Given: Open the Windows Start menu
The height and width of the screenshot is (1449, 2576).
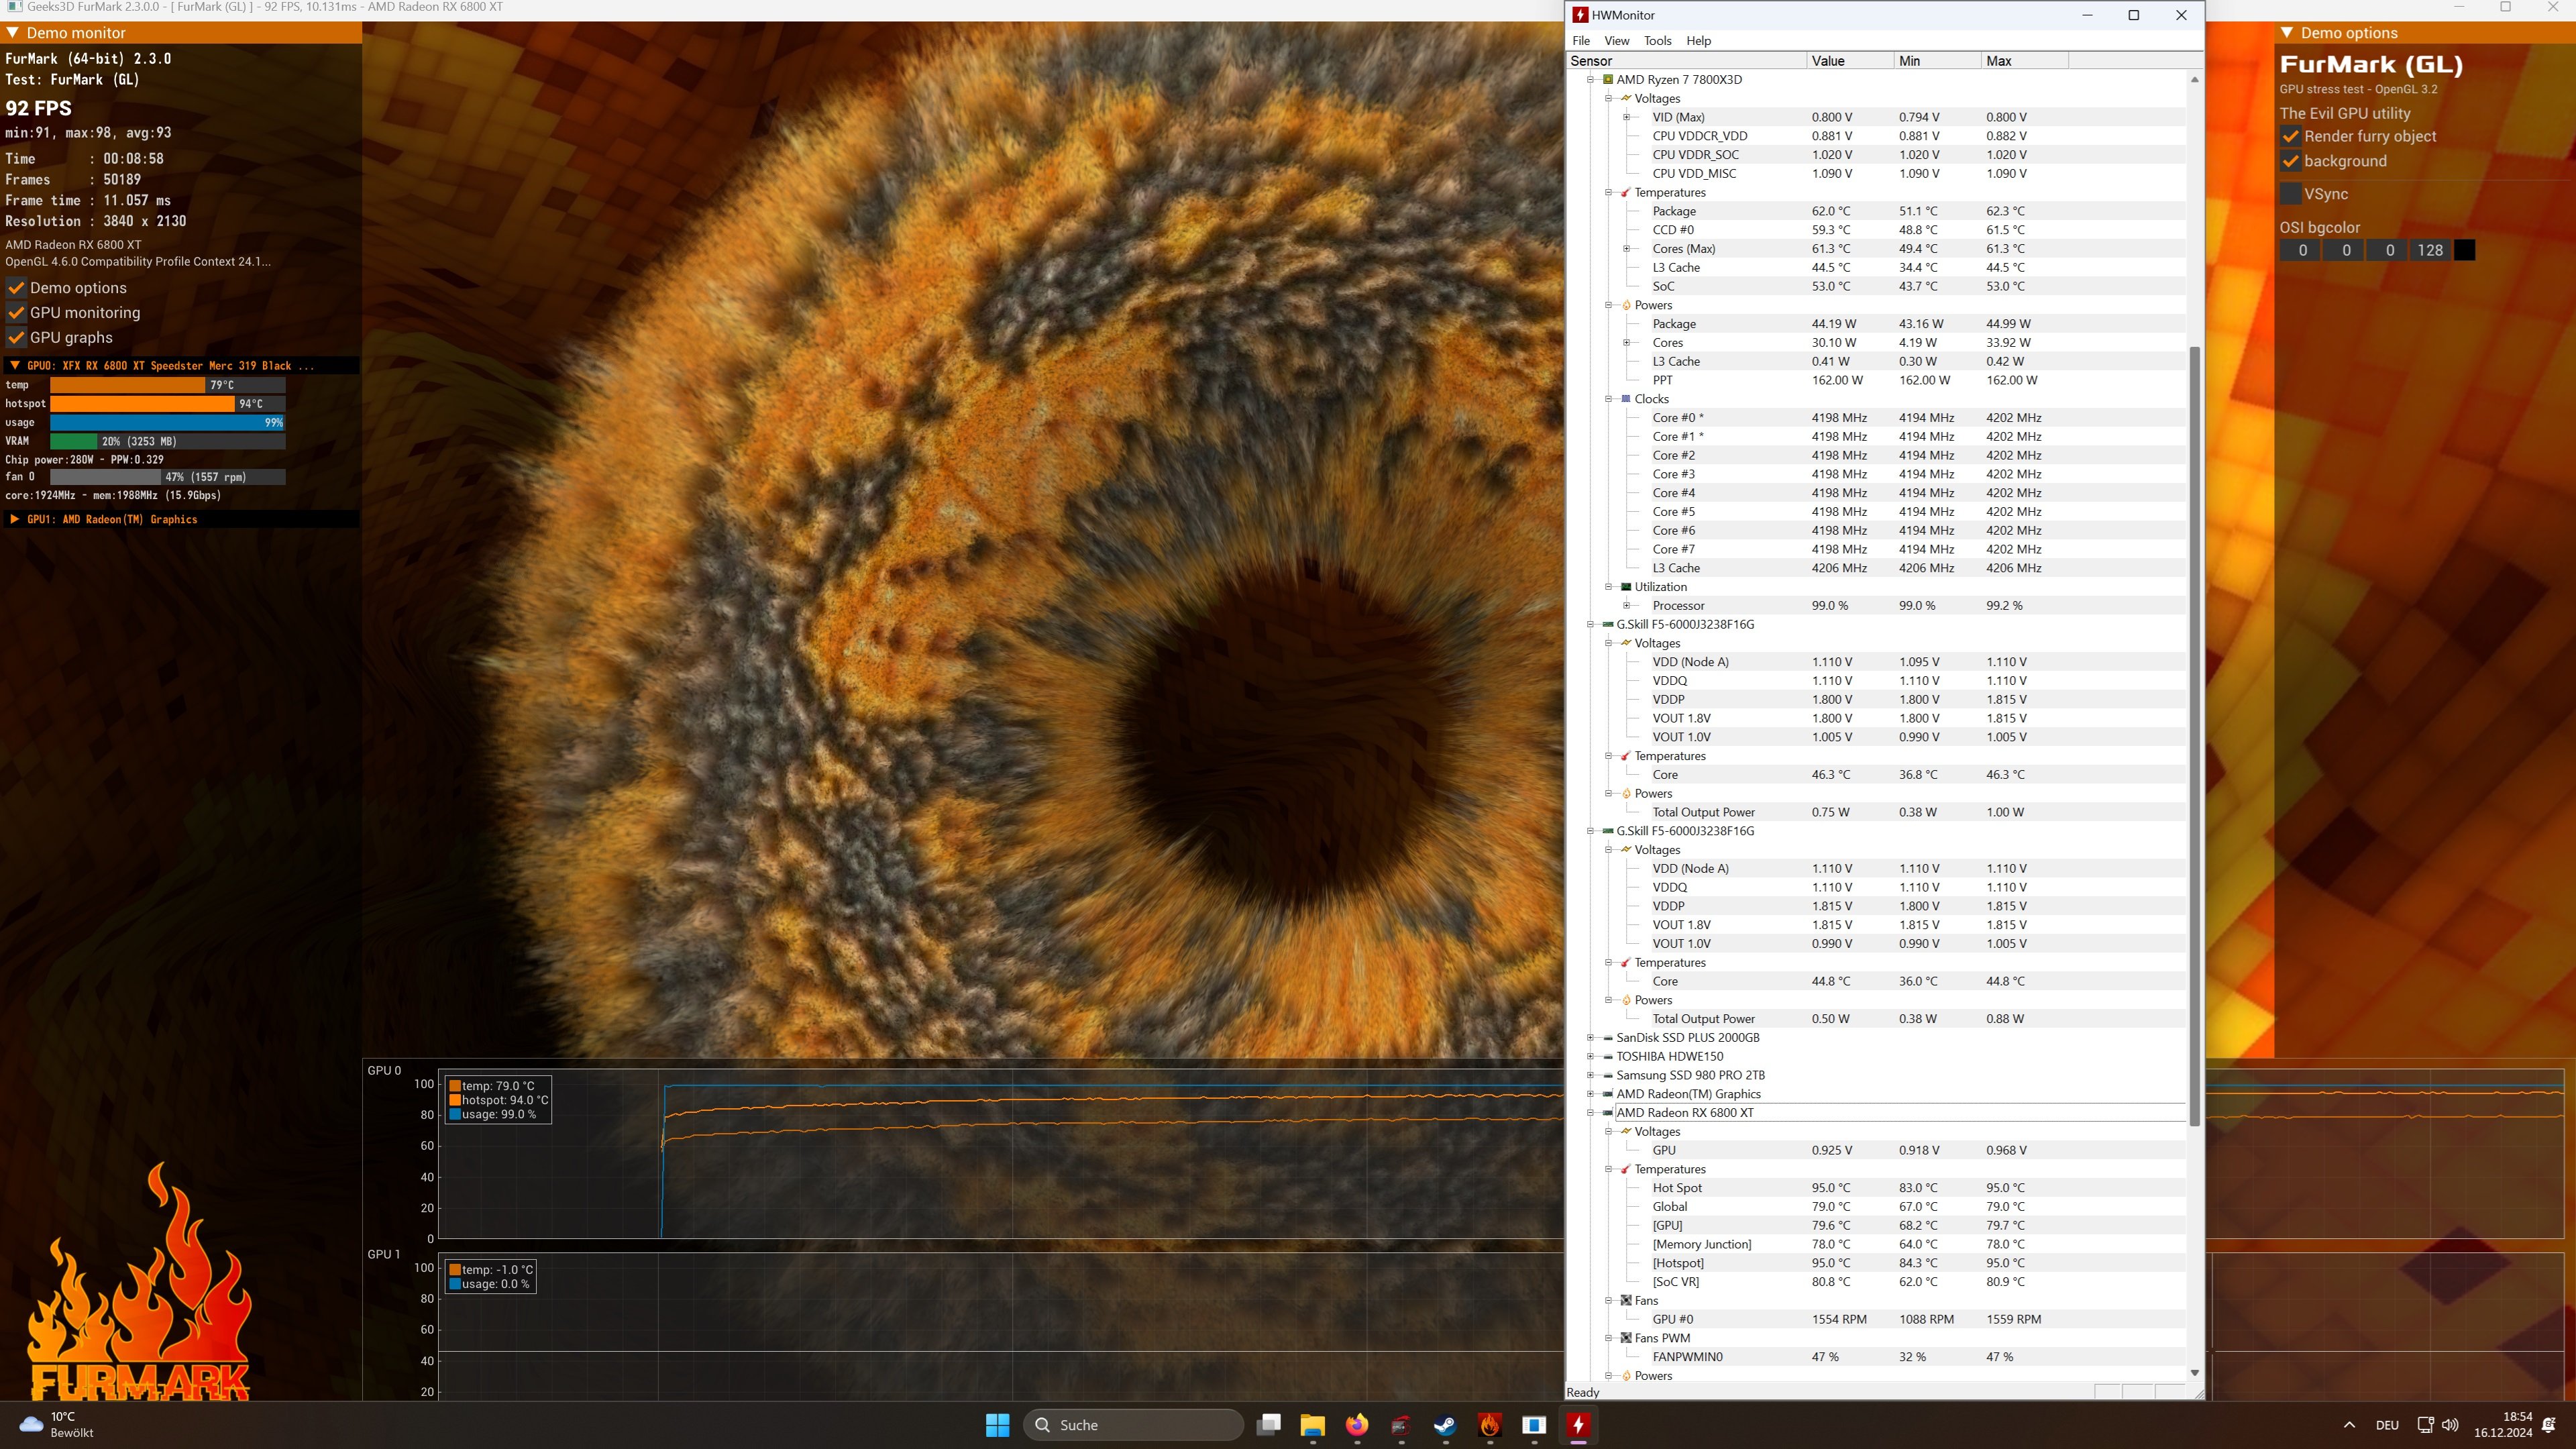Looking at the screenshot, I should pos(997,1425).
